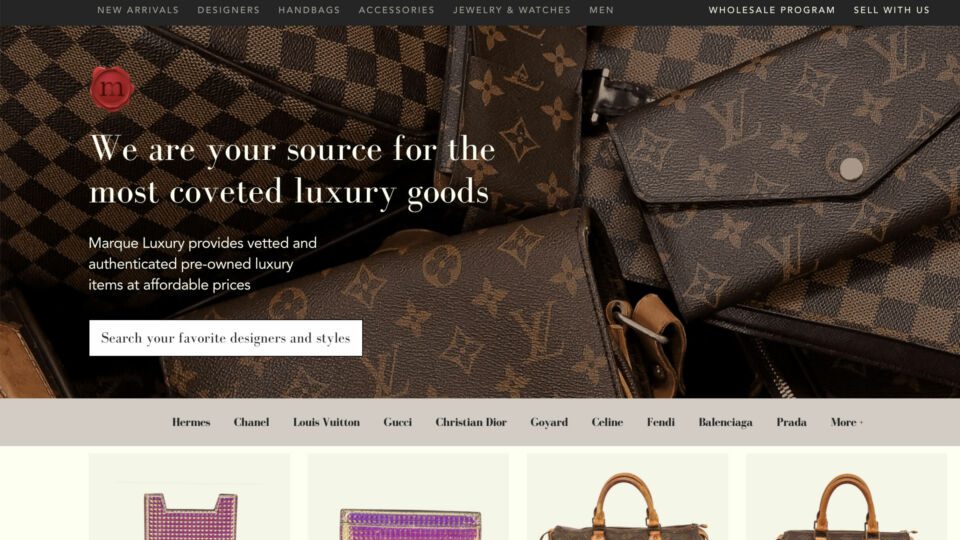Open the Accessories menu item
This screenshot has height=540, width=960.
397,10
